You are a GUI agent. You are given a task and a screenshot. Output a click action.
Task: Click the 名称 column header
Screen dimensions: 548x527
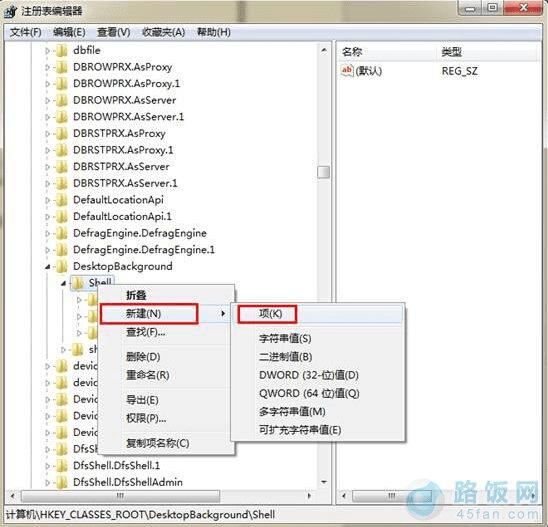pos(352,52)
